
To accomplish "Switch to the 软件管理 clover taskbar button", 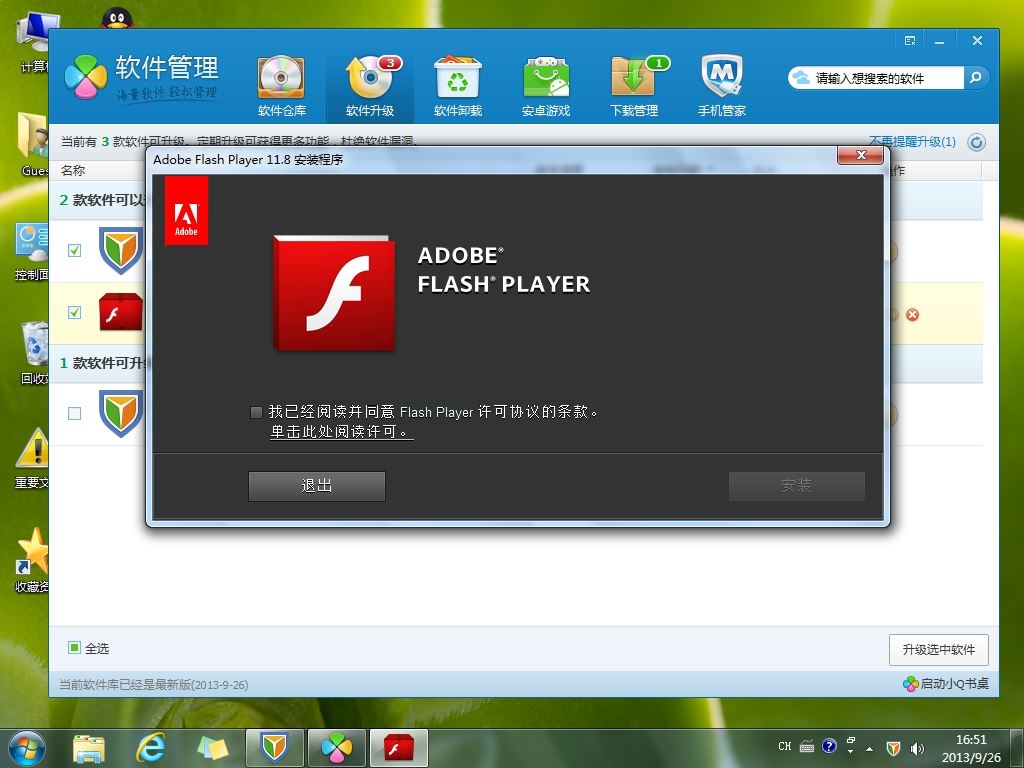I will pyautogui.click(x=337, y=748).
